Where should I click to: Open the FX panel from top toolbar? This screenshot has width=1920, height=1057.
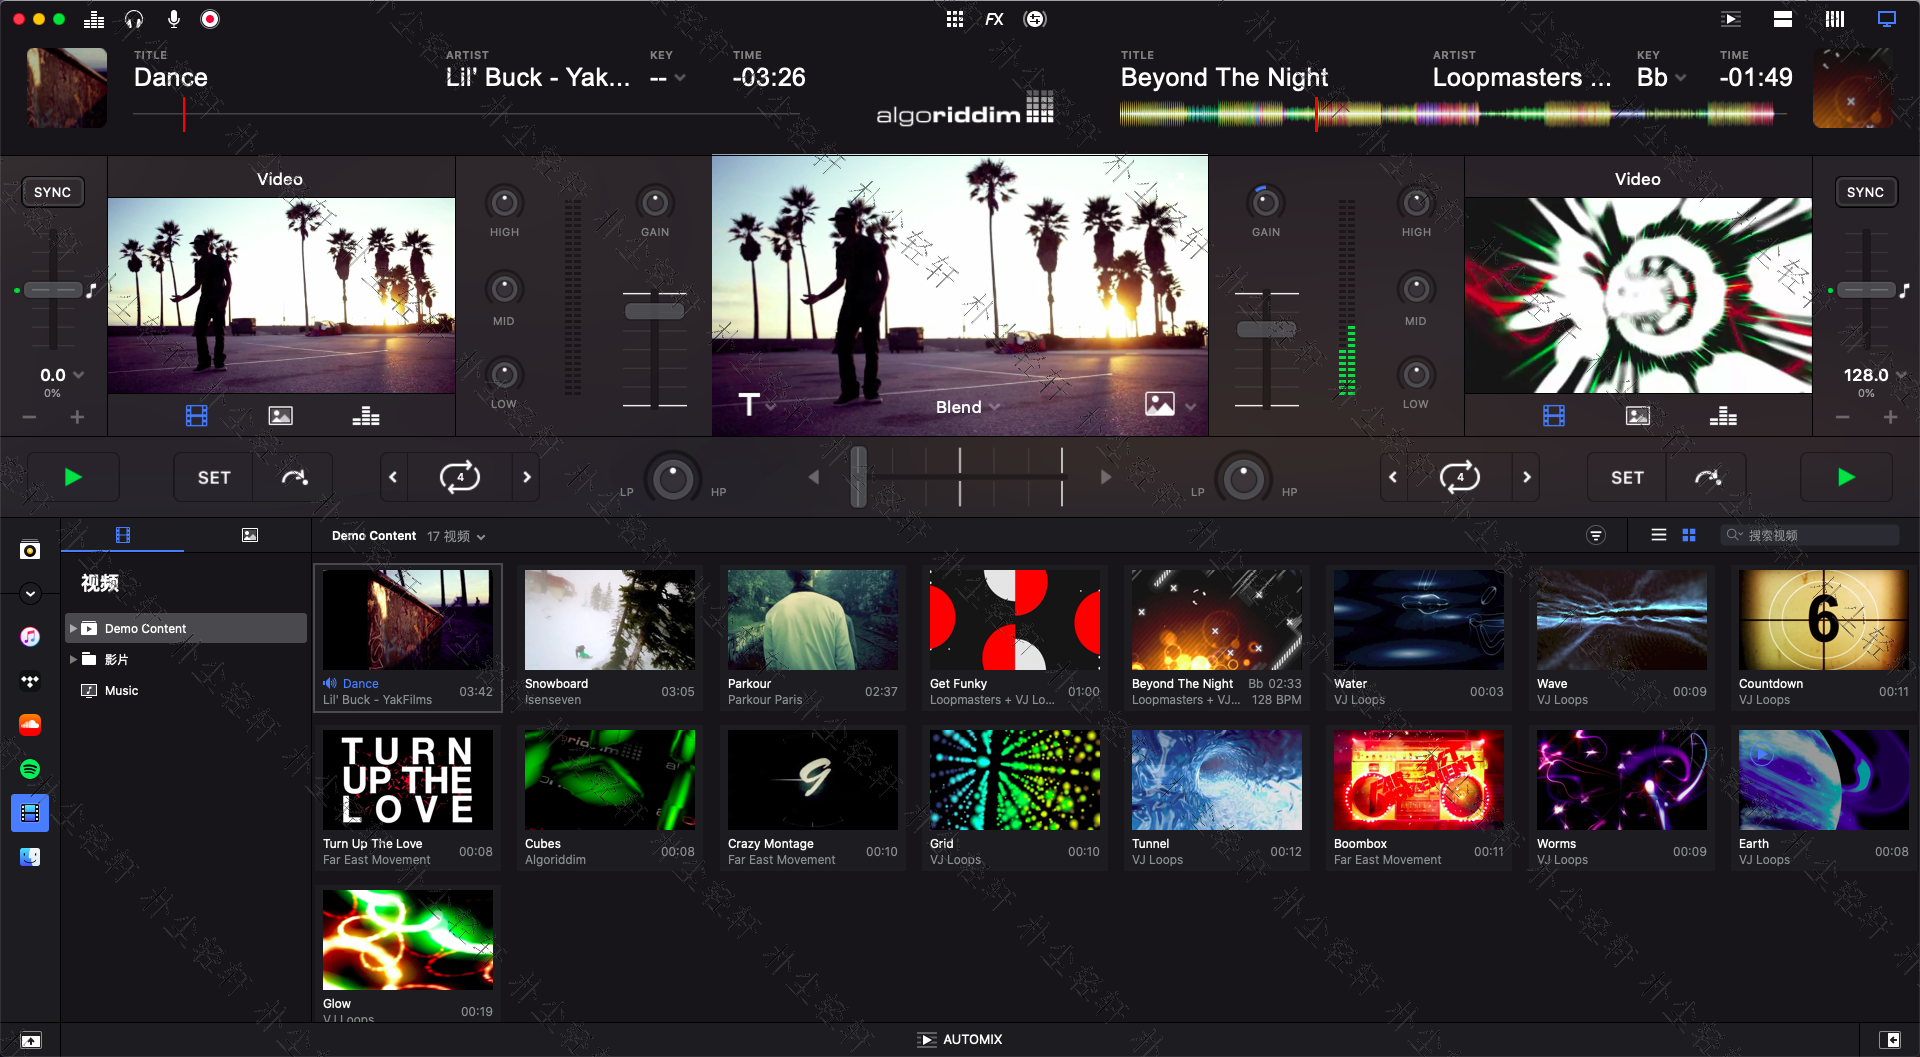click(993, 18)
